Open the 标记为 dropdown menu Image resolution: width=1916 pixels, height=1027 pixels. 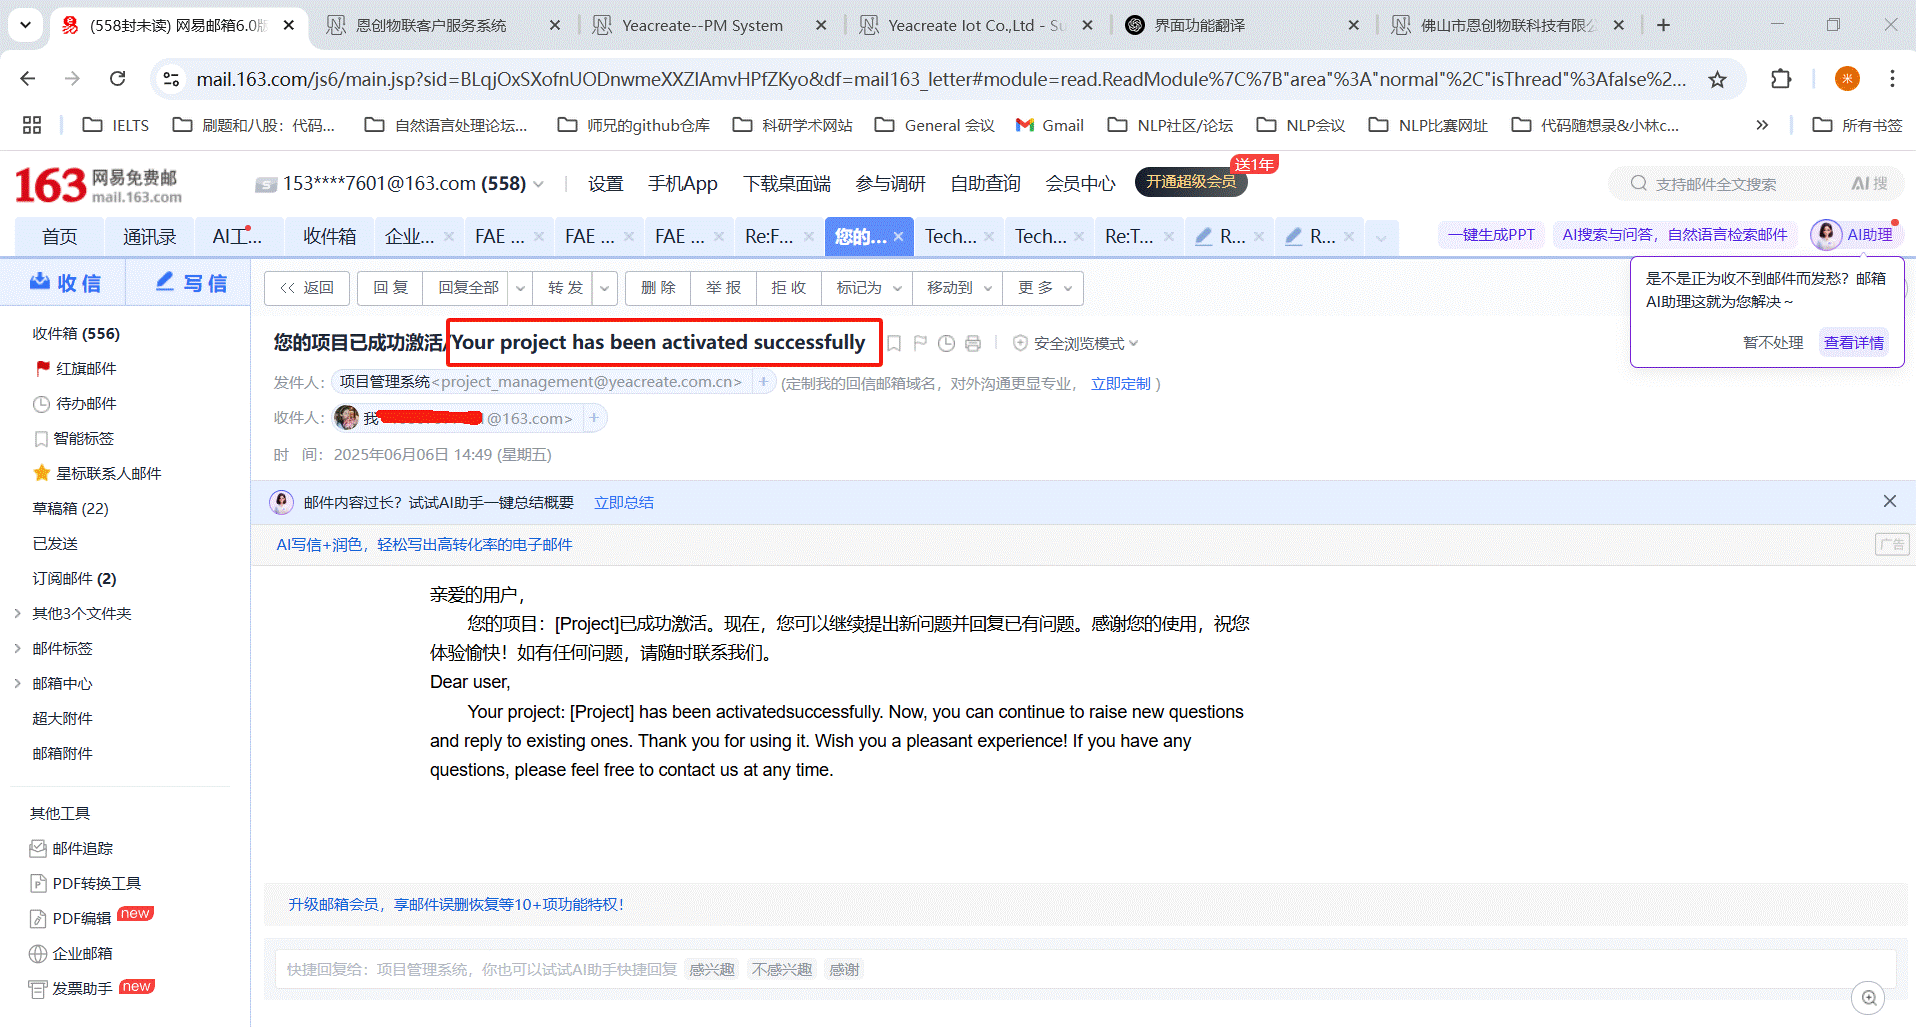[x=868, y=288]
